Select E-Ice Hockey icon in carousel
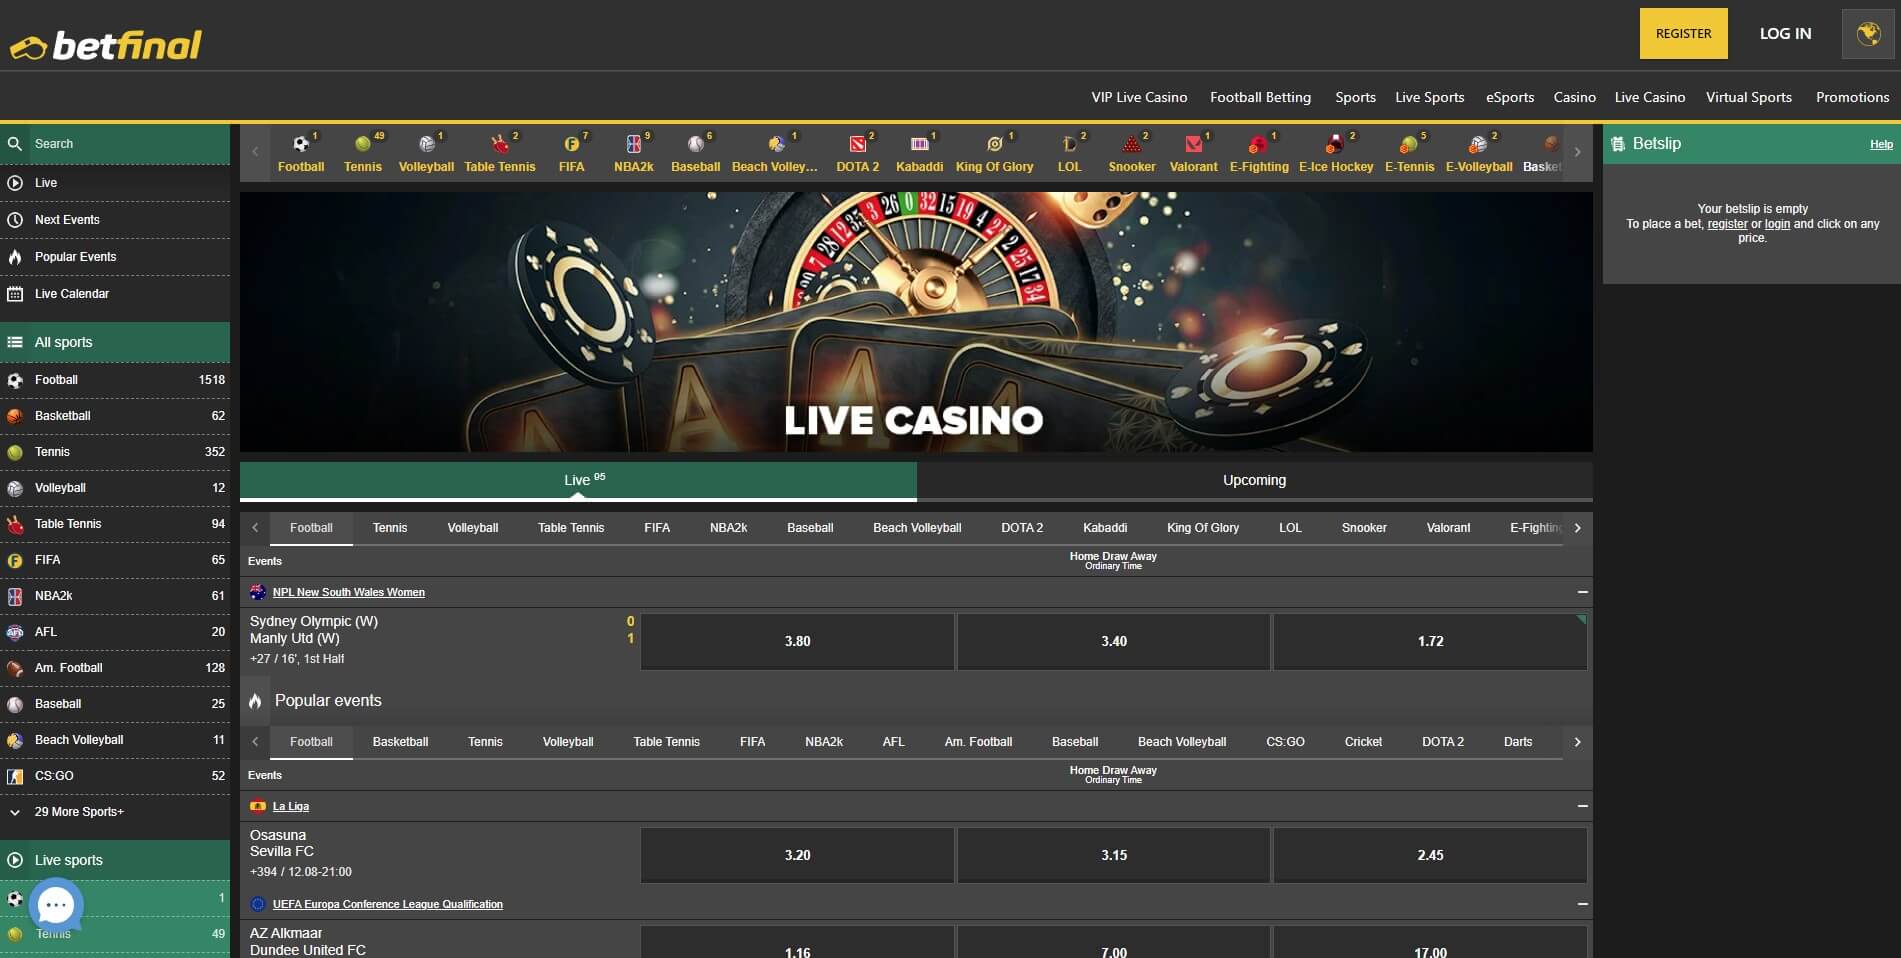The height and width of the screenshot is (958, 1901). pos(1336,153)
